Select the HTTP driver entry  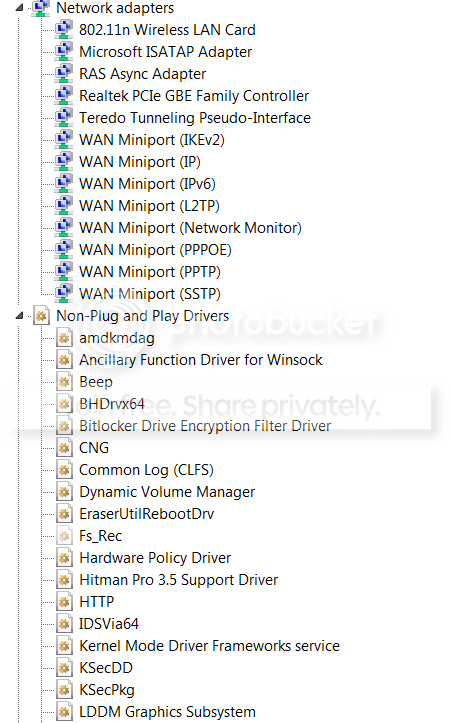click(x=96, y=602)
